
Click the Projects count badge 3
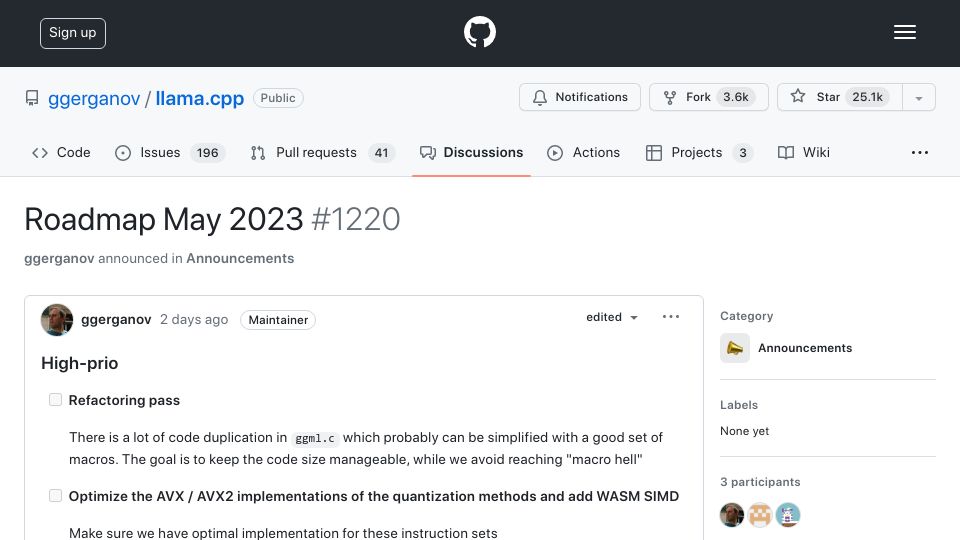[743, 152]
